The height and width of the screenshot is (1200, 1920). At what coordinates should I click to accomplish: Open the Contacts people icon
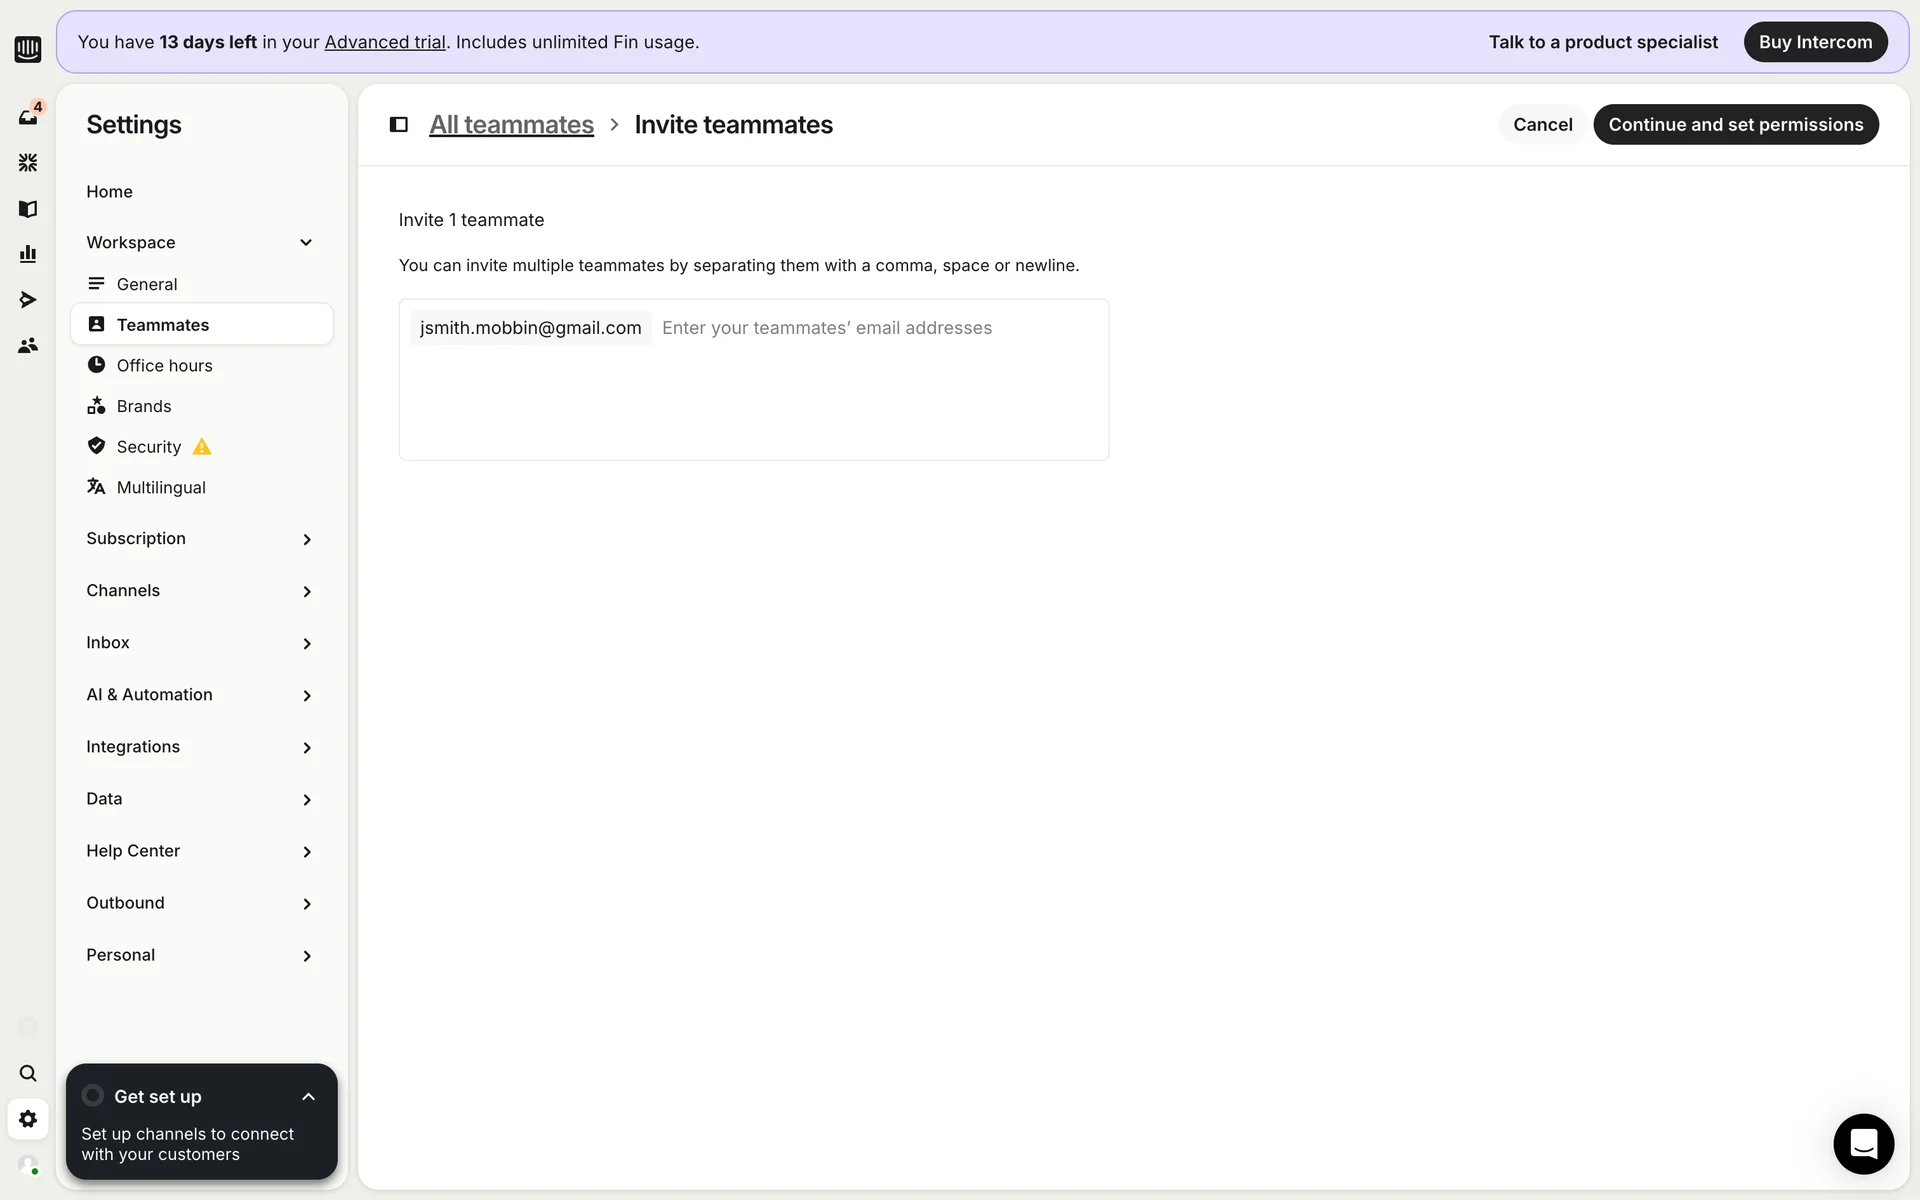pos(28,345)
